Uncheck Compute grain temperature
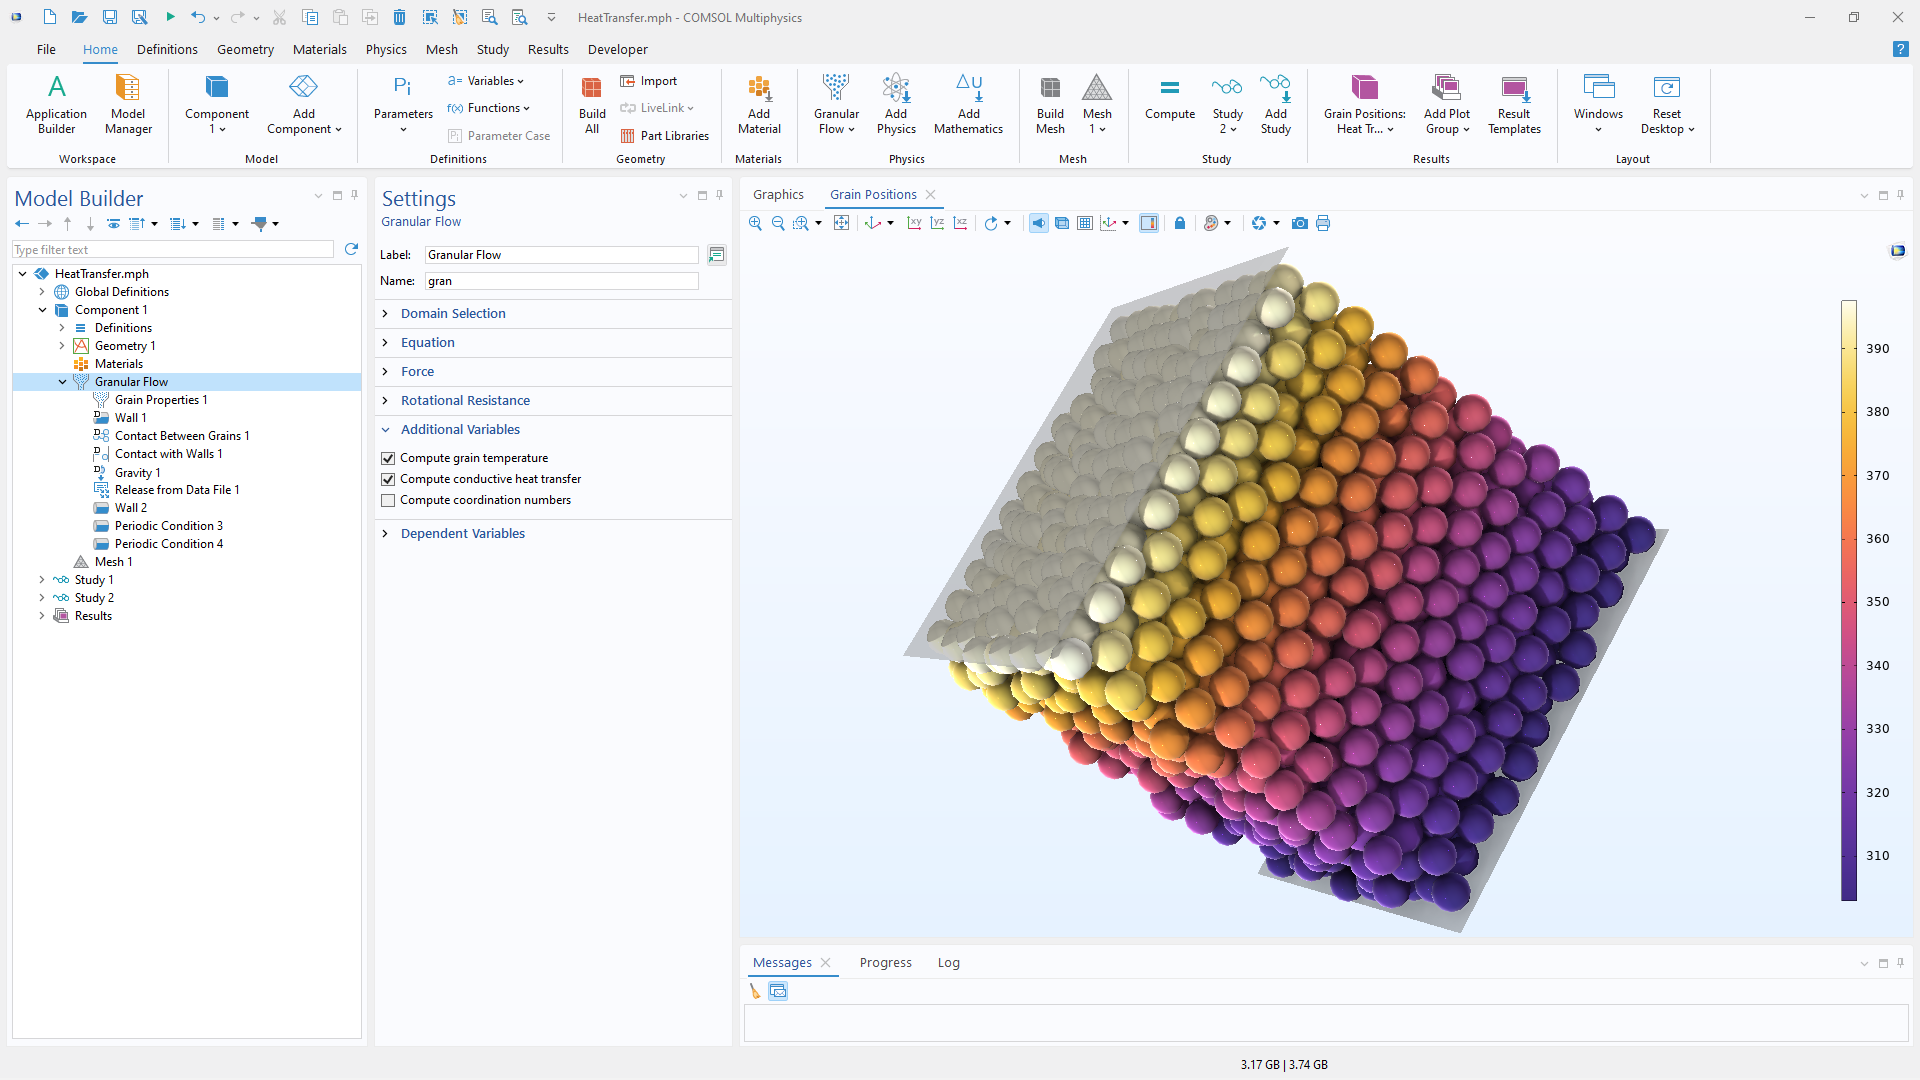 388,458
